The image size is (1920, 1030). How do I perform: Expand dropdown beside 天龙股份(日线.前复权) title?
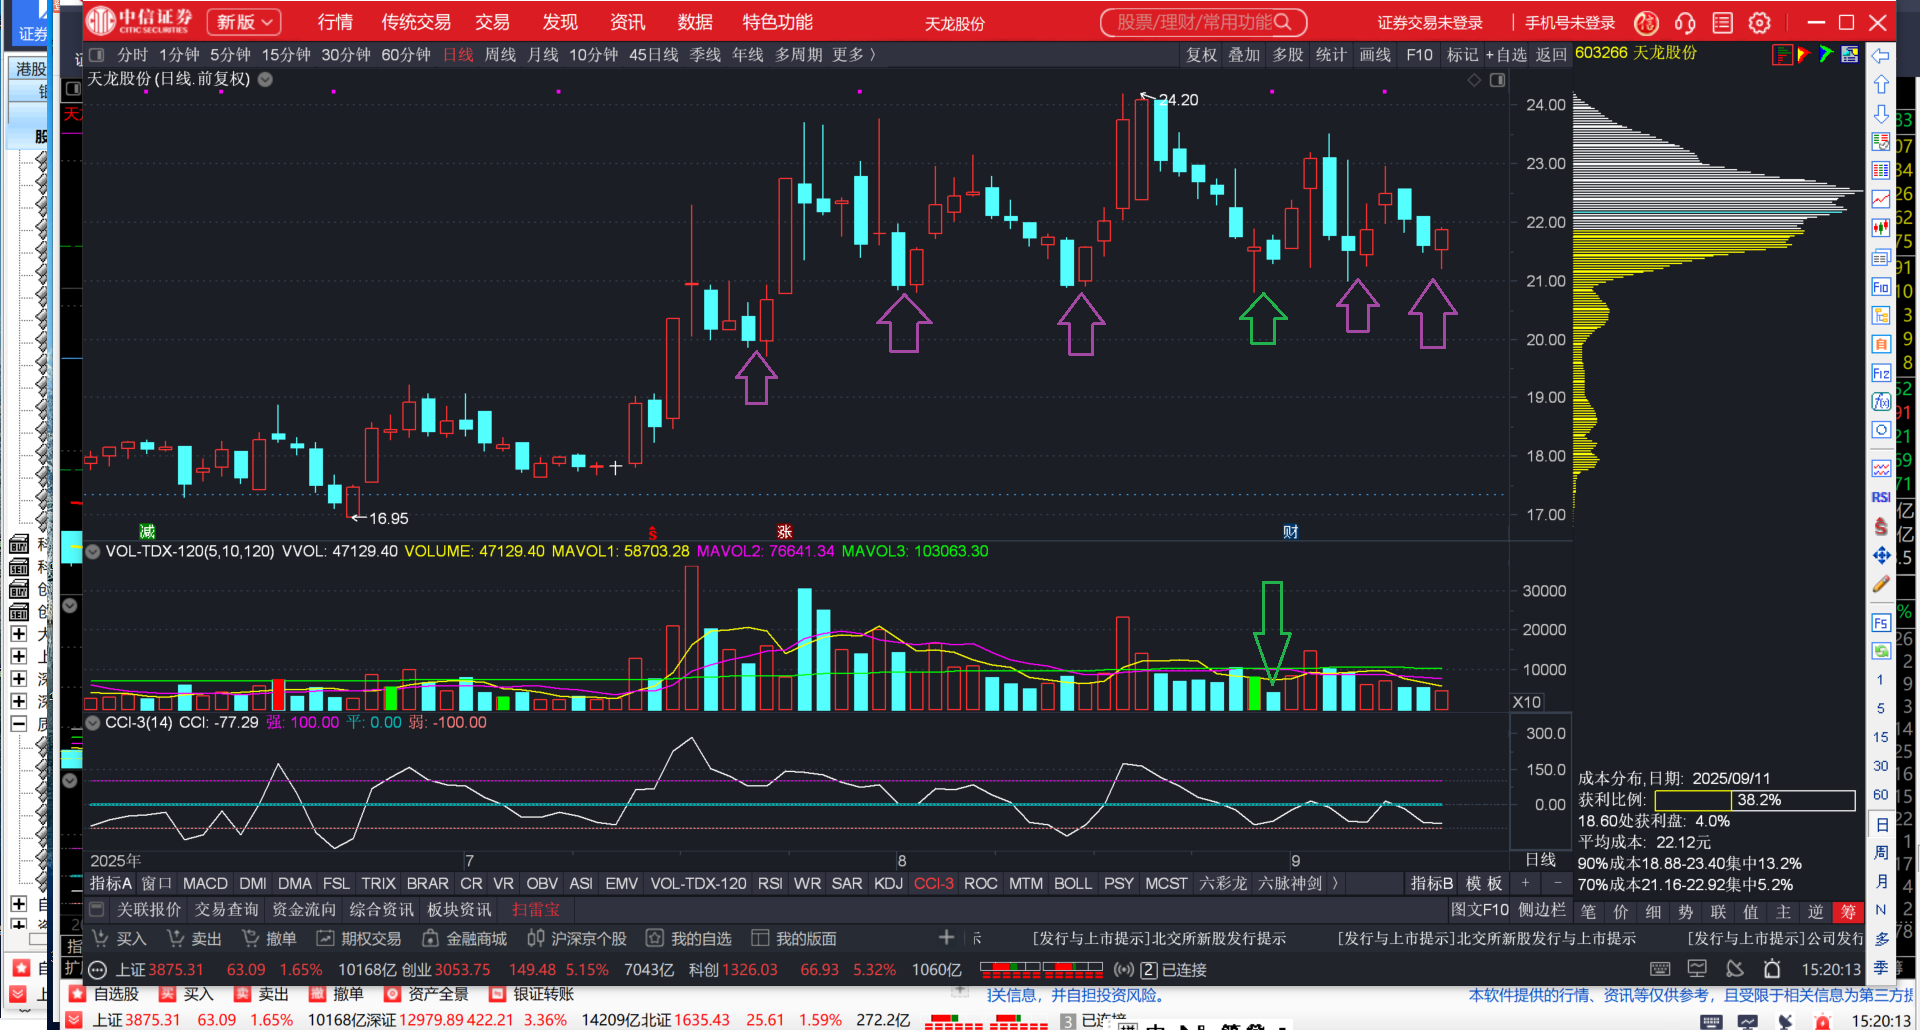click(265, 80)
